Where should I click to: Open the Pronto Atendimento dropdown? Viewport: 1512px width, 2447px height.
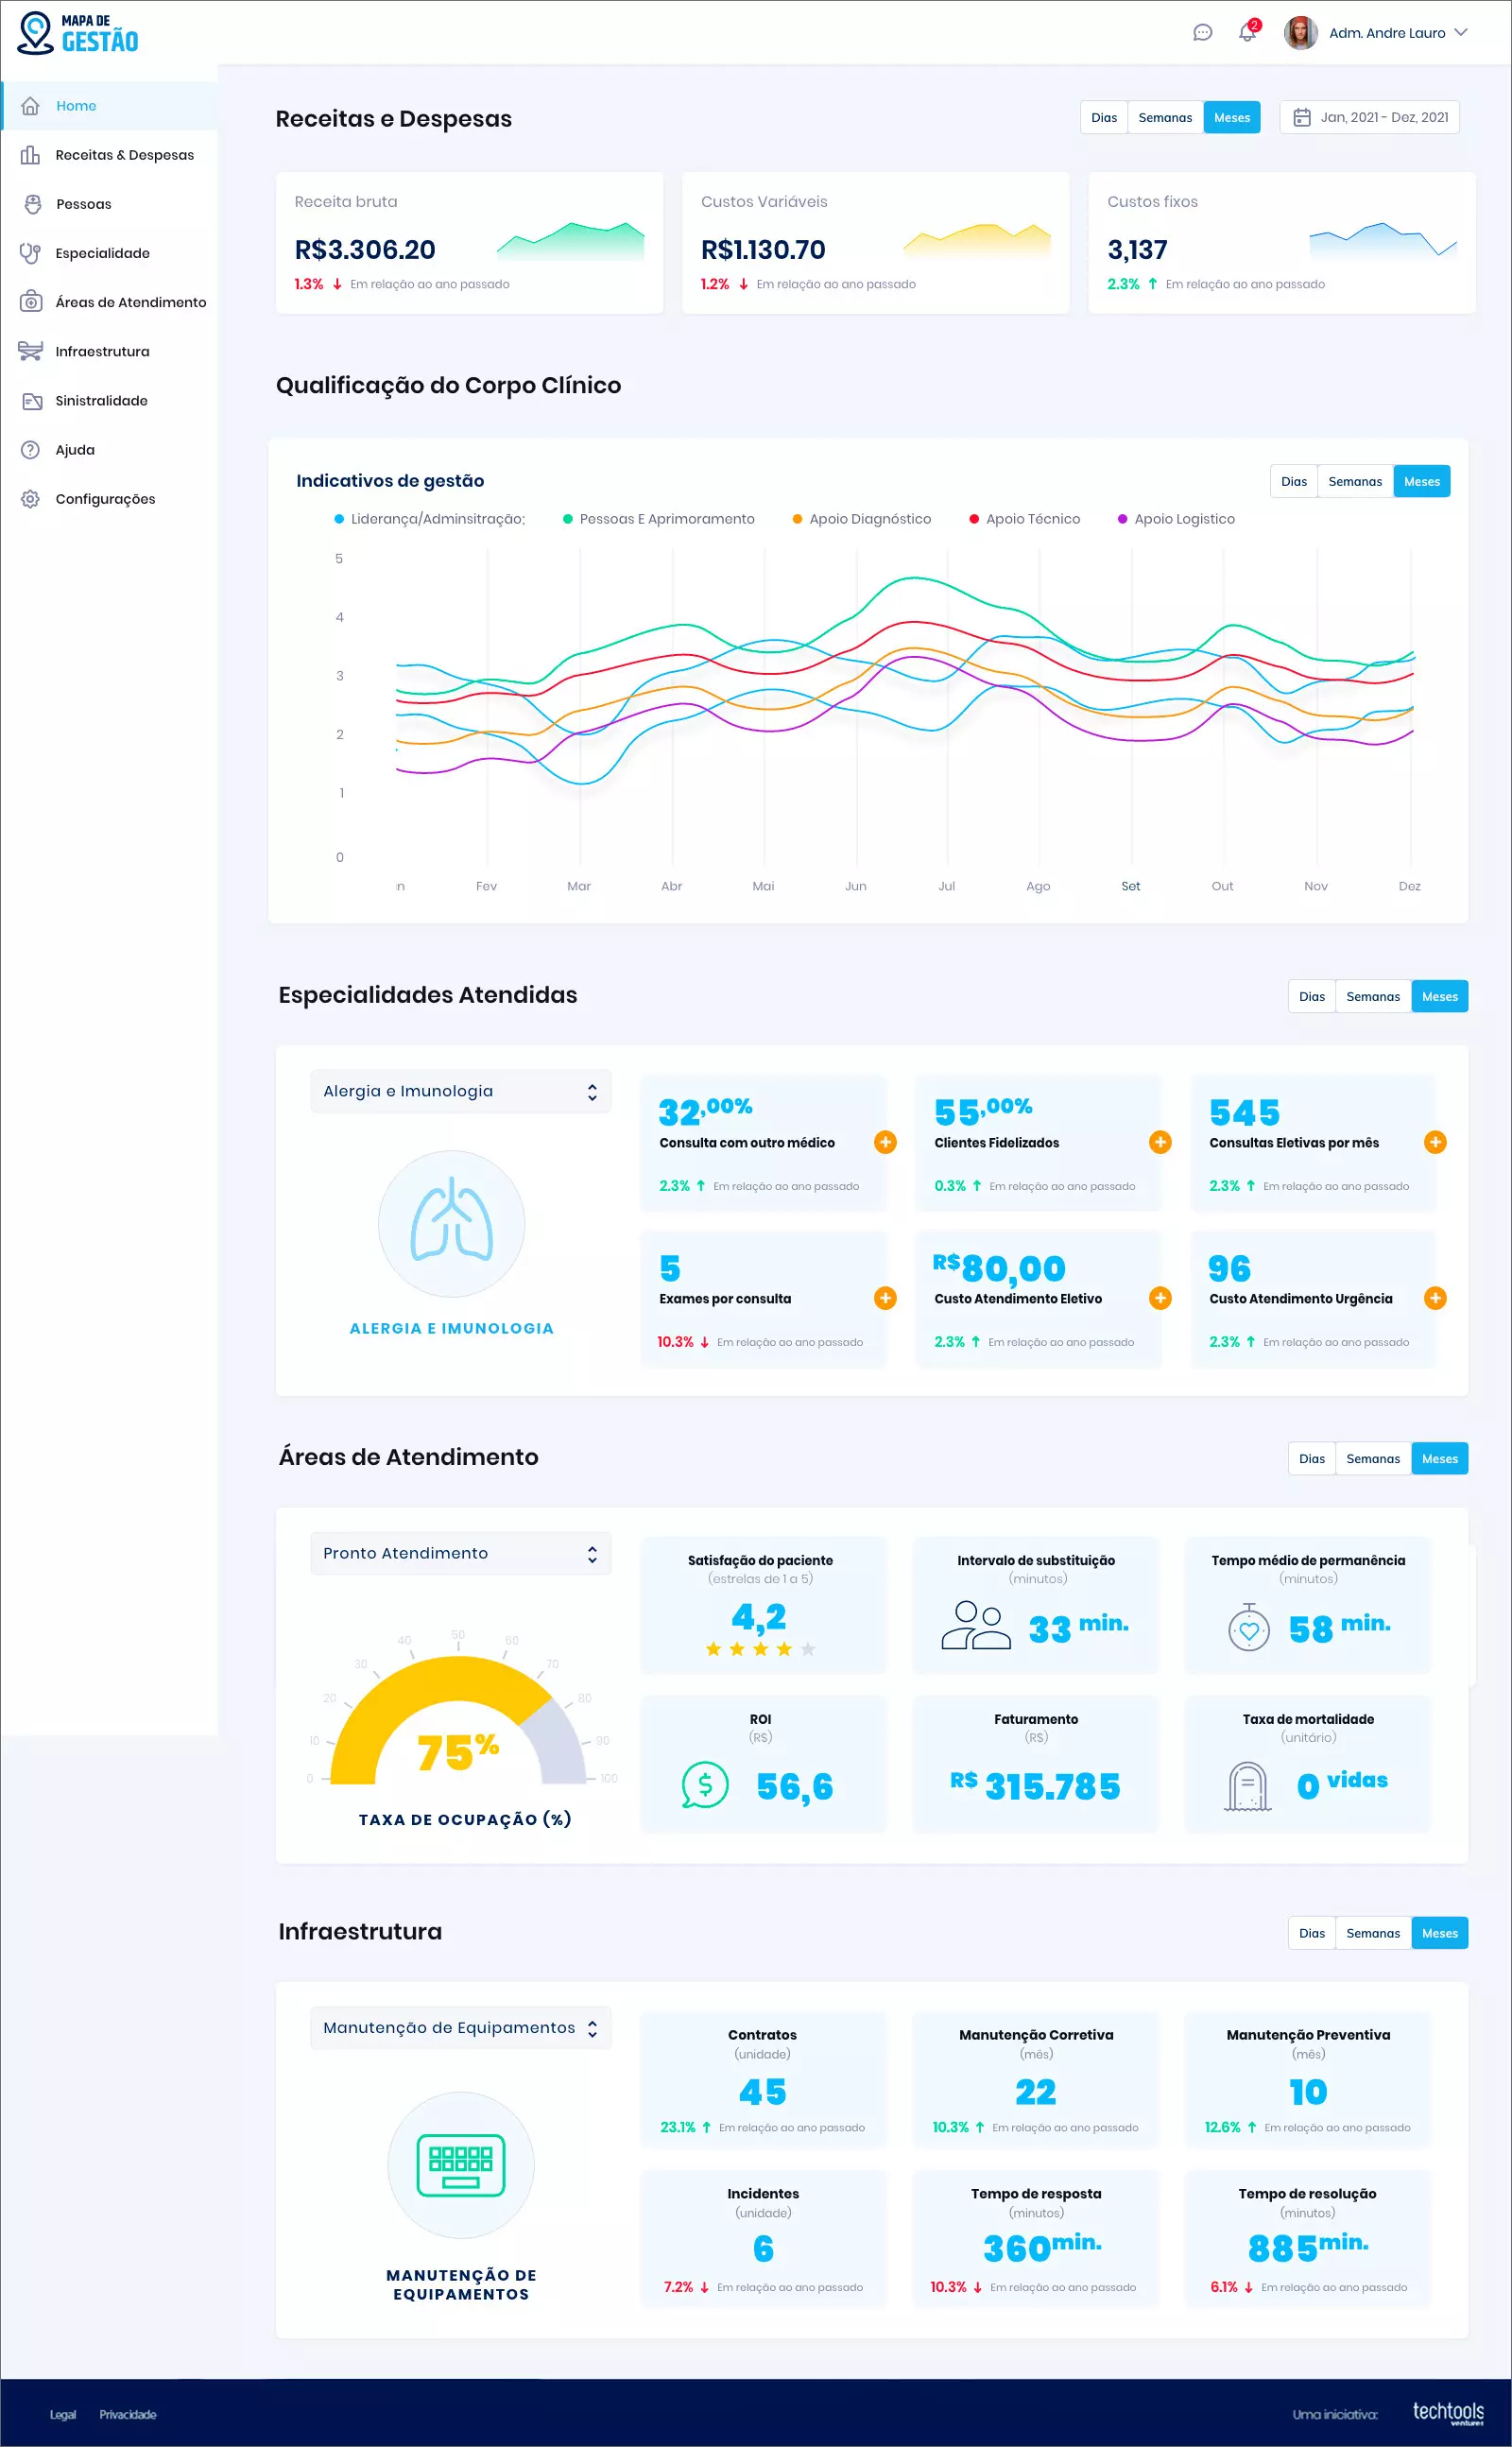[x=459, y=1553]
